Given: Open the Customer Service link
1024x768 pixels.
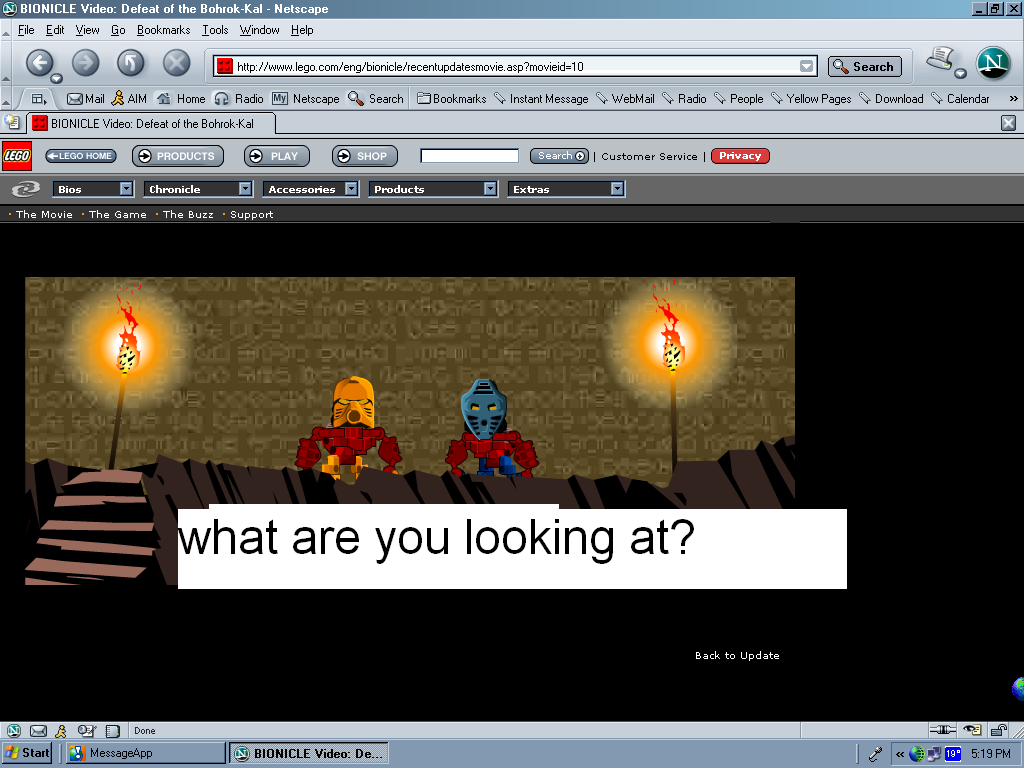Looking at the screenshot, I should [649, 157].
